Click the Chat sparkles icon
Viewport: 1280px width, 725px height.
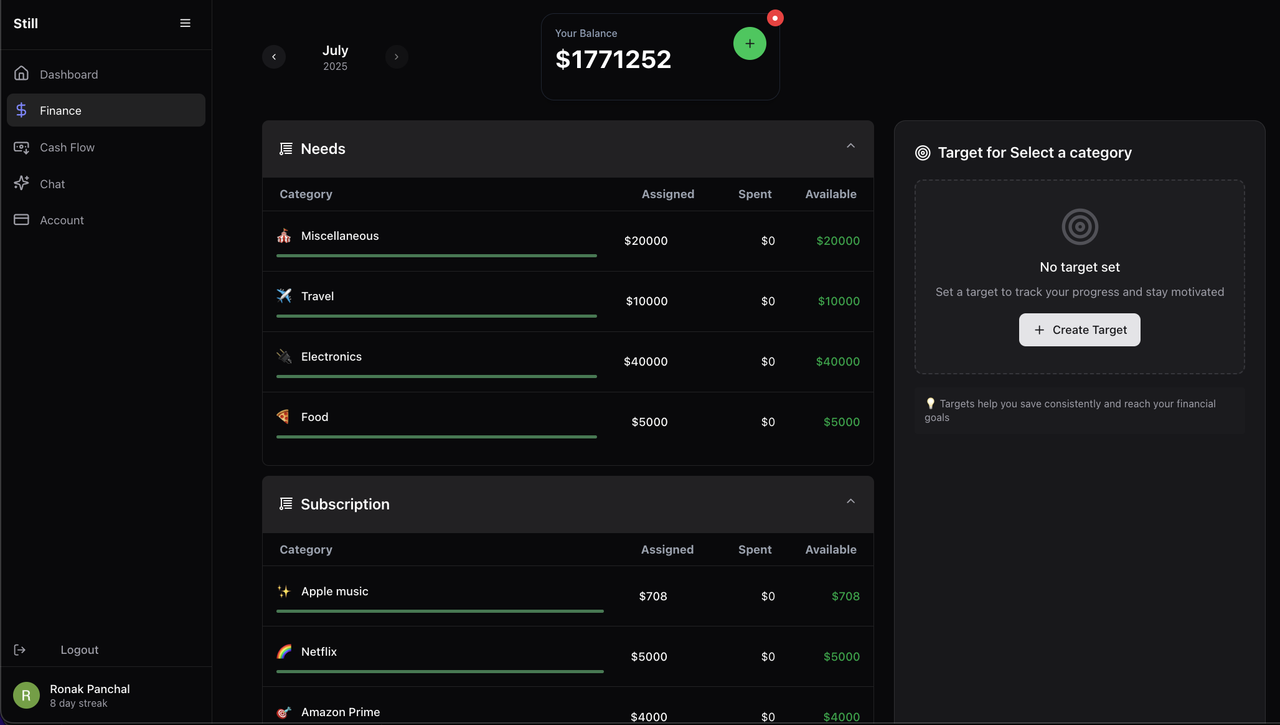pos(21,183)
